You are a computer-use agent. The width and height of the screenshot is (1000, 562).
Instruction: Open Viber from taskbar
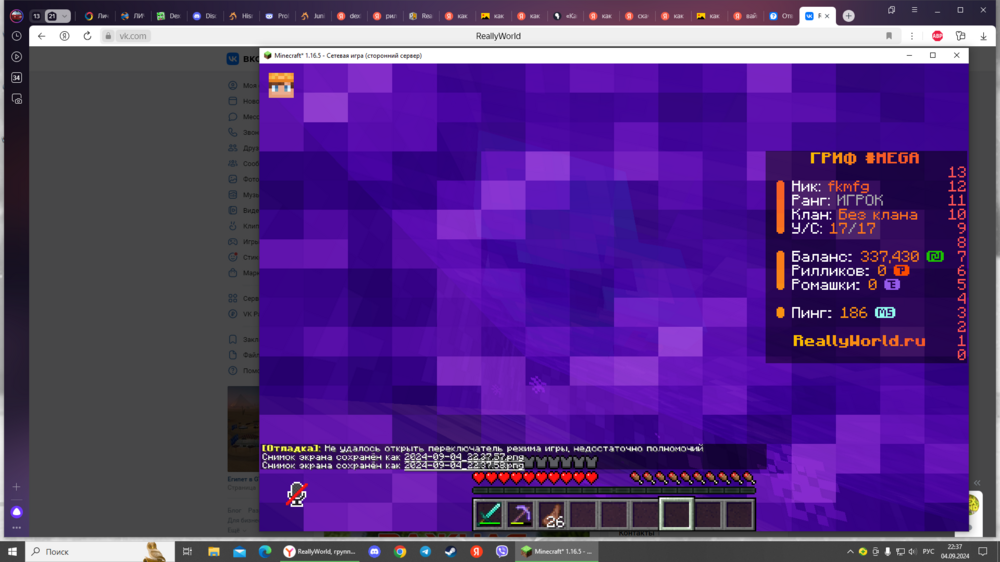click(502, 551)
